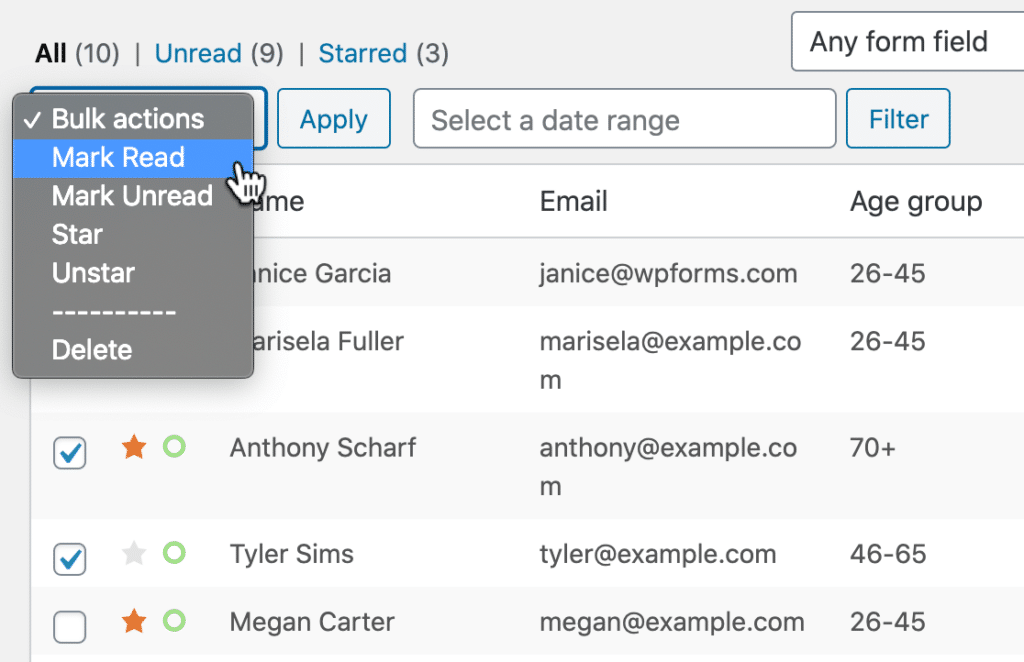Uncheck the Anthony Scharf entry checkbox
Screen dimensions: 1024x662
69,453
